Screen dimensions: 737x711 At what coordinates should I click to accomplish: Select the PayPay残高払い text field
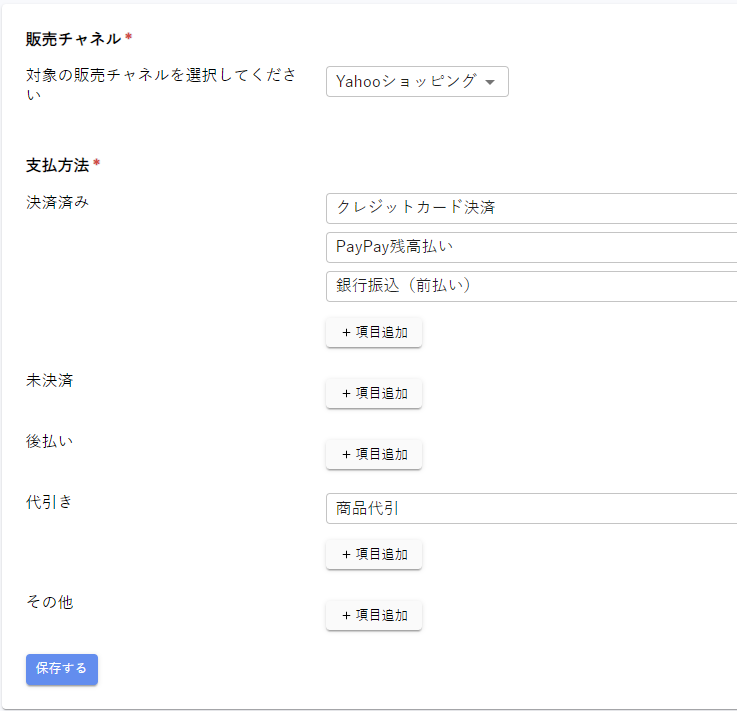click(x=530, y=247)
